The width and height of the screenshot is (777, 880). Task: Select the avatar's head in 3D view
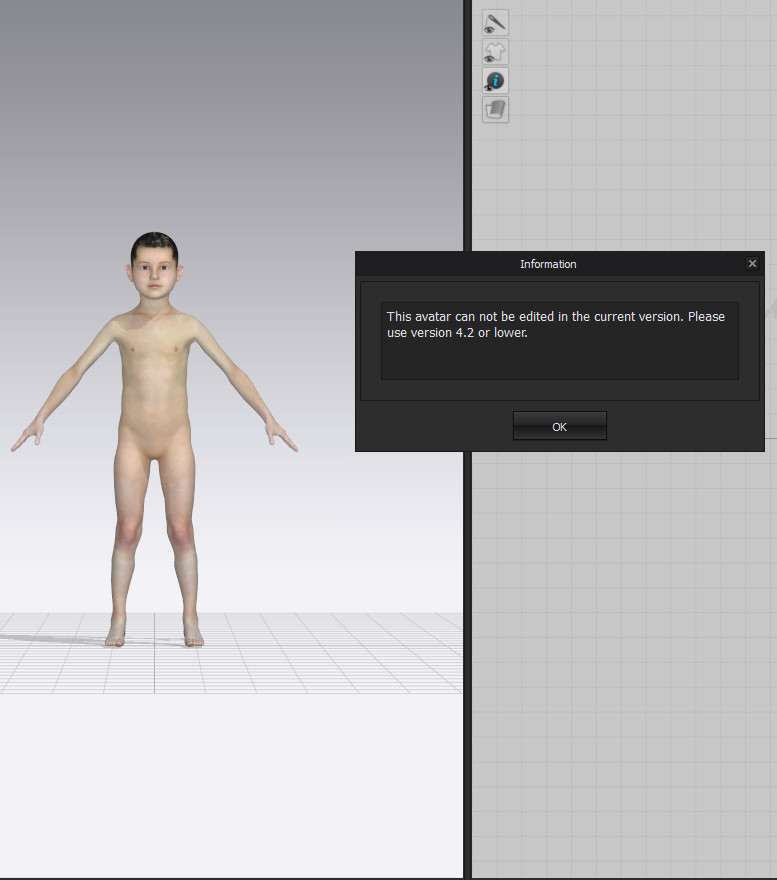(x=154, y=266)
